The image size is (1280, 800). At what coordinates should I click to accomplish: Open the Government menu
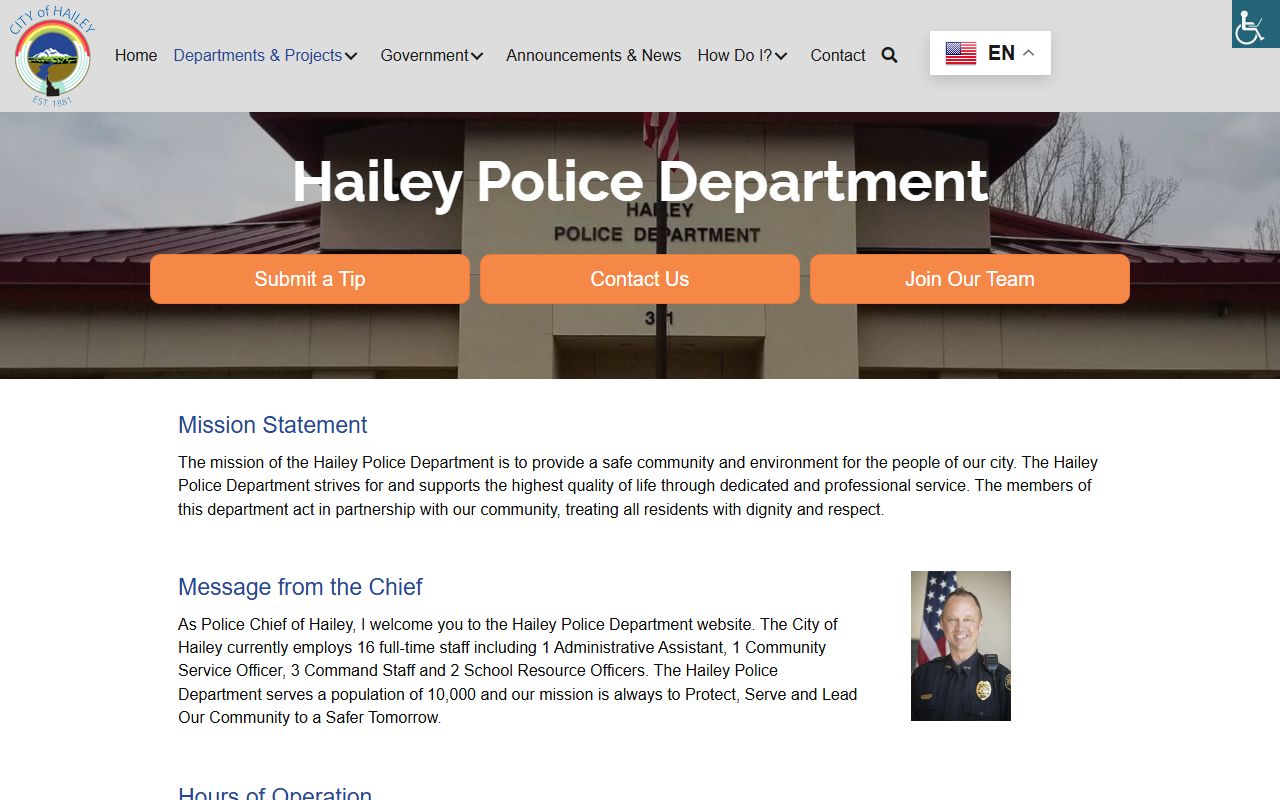click(x=424, y=55)
